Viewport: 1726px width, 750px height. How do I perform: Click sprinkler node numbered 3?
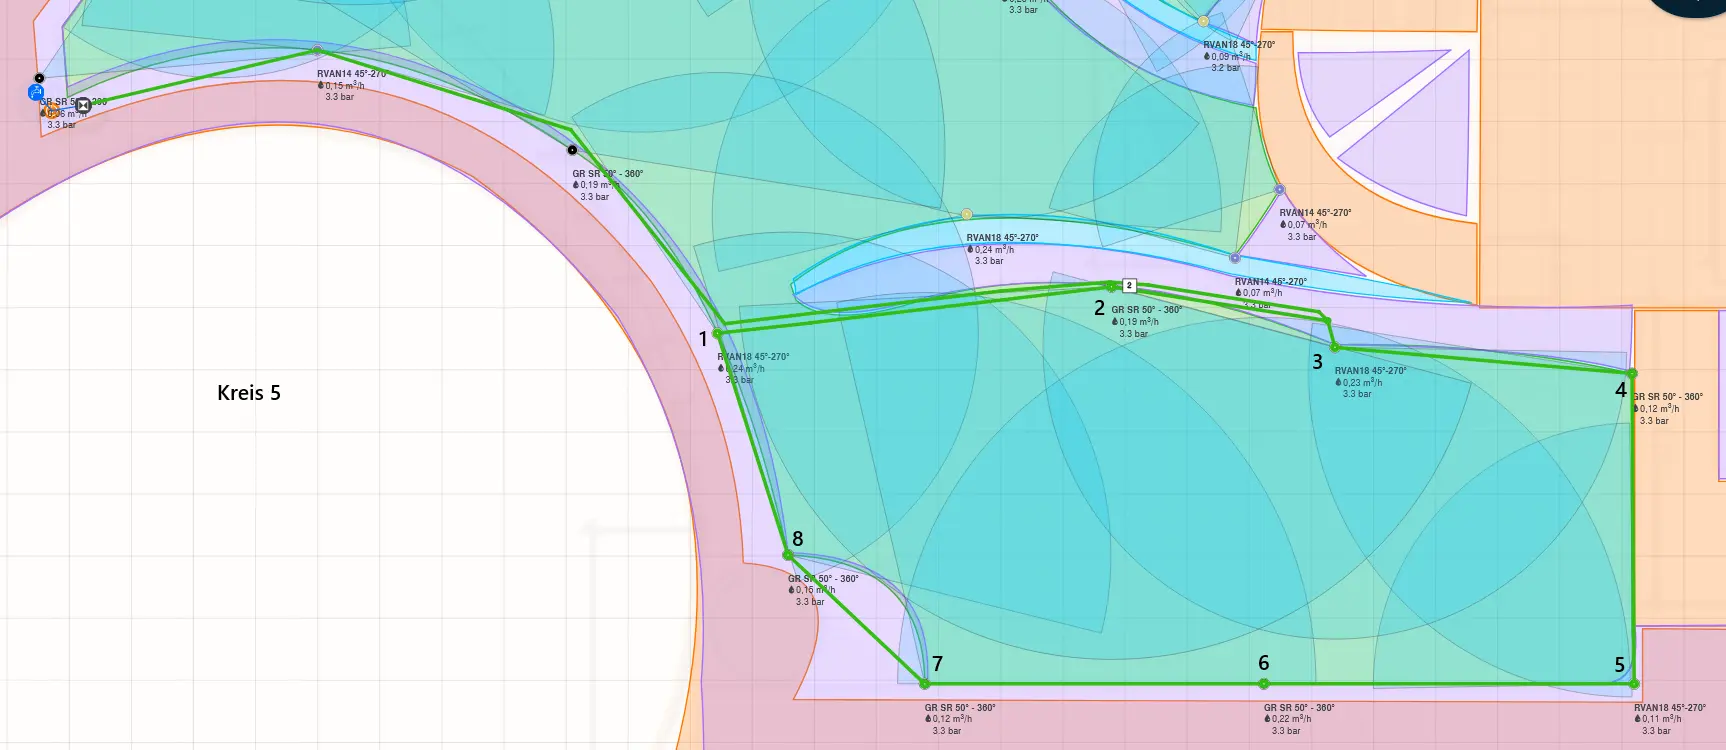coord(1335,347)
